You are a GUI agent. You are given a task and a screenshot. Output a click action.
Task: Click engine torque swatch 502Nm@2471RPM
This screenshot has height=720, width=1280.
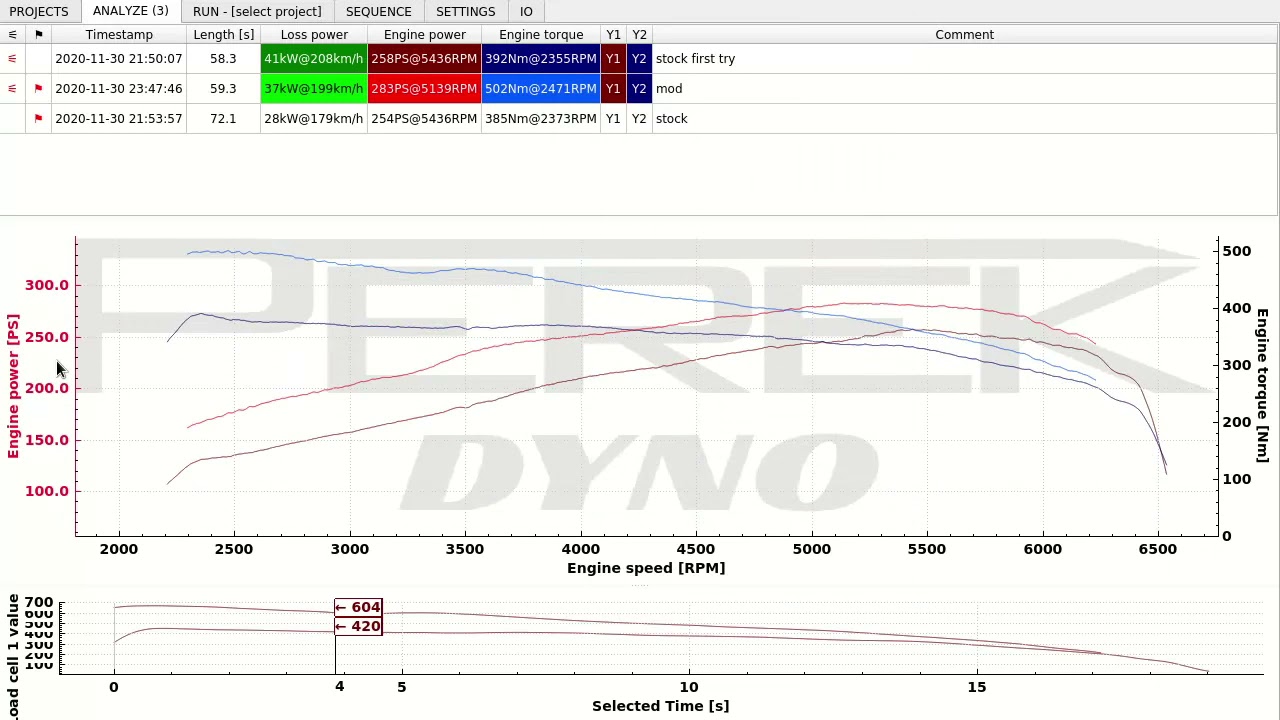[541, 88]
